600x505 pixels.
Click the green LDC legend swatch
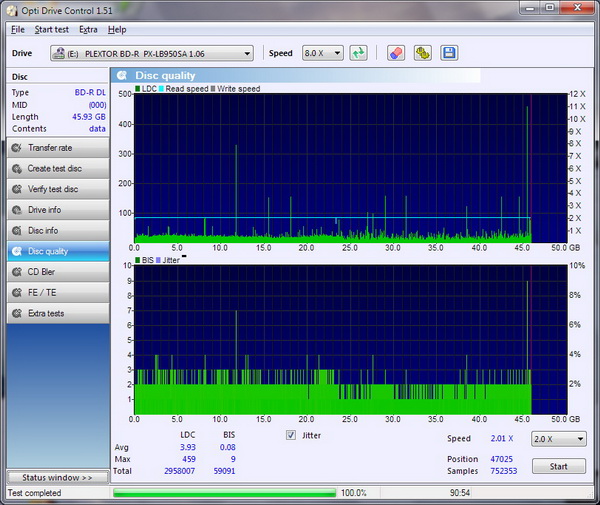tap(137, 89)
